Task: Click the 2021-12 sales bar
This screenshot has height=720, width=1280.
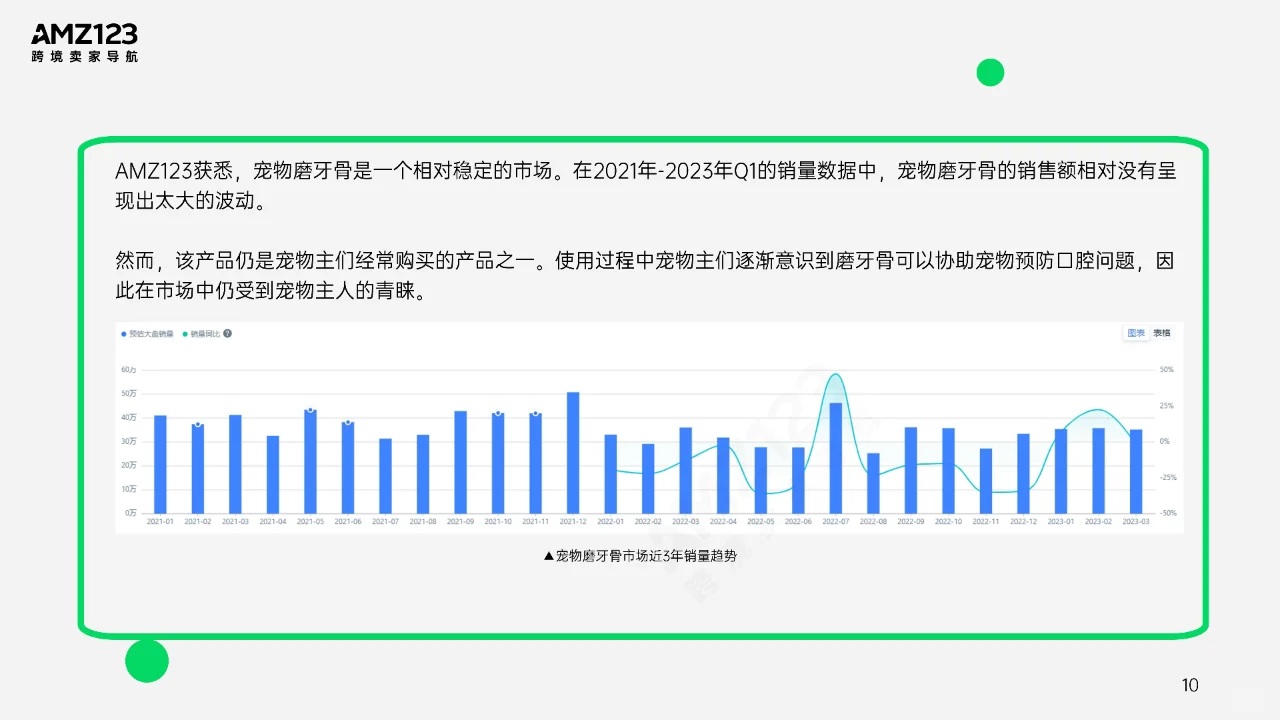Action: 573,452
